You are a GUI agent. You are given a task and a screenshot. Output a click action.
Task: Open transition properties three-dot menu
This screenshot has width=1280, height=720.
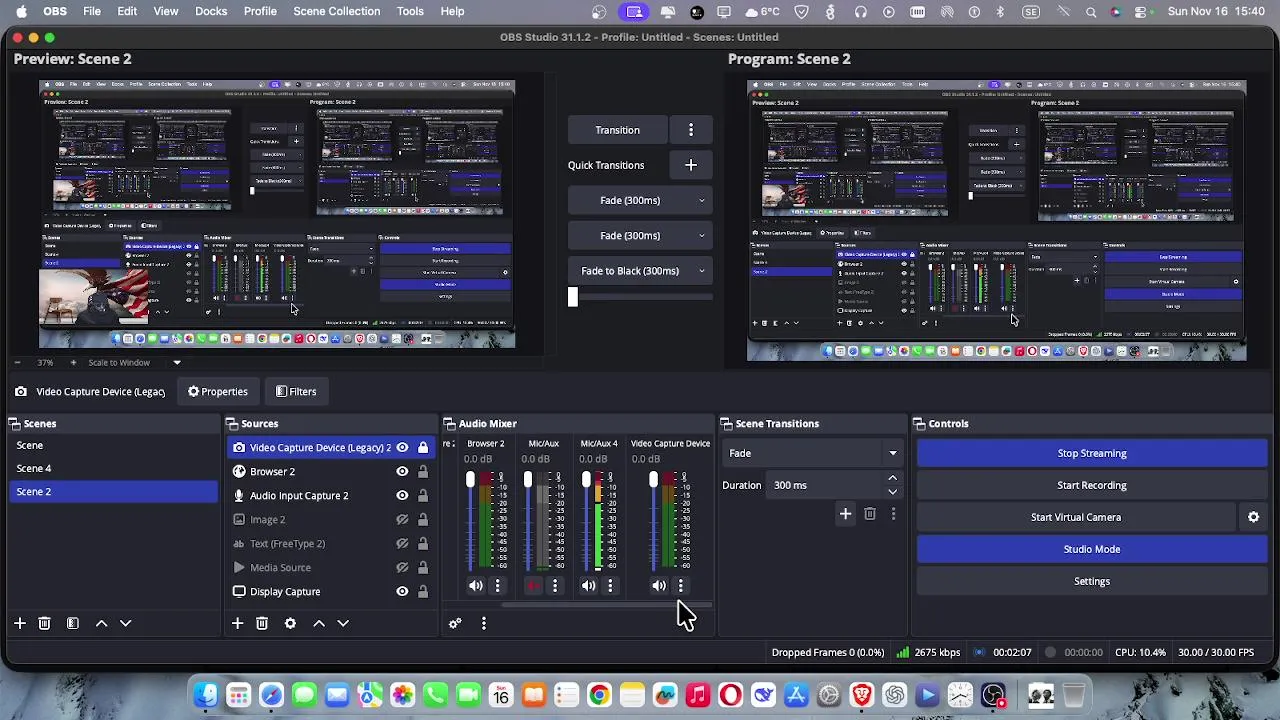coord(893,514)
